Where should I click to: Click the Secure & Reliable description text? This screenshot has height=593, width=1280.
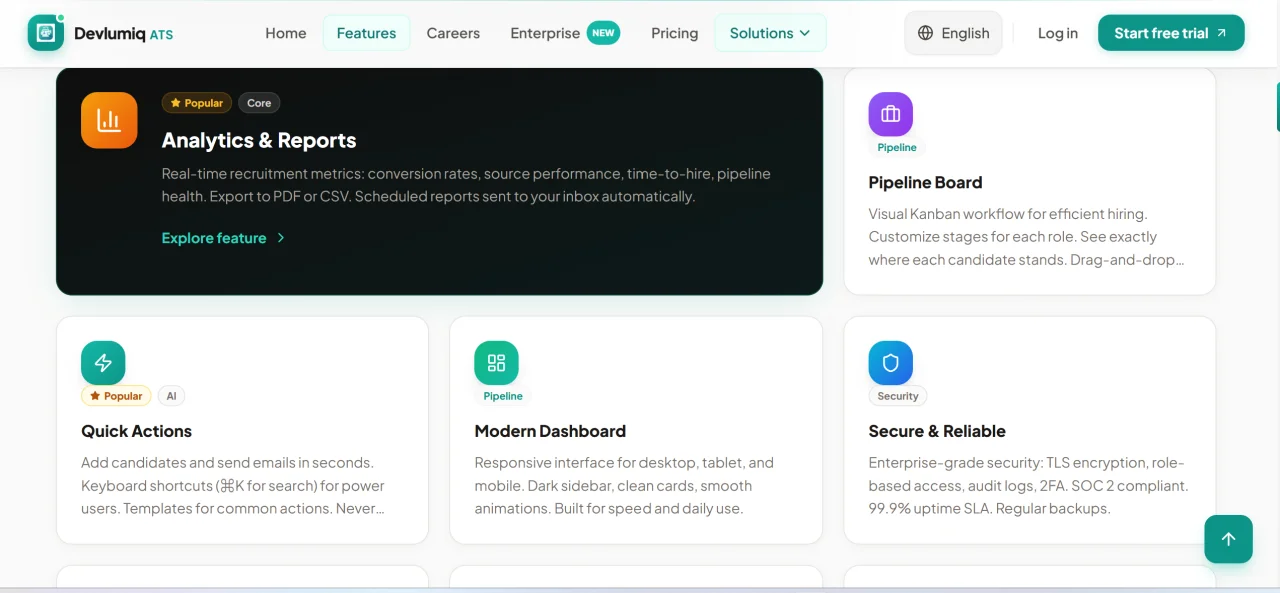[1028, 486]
